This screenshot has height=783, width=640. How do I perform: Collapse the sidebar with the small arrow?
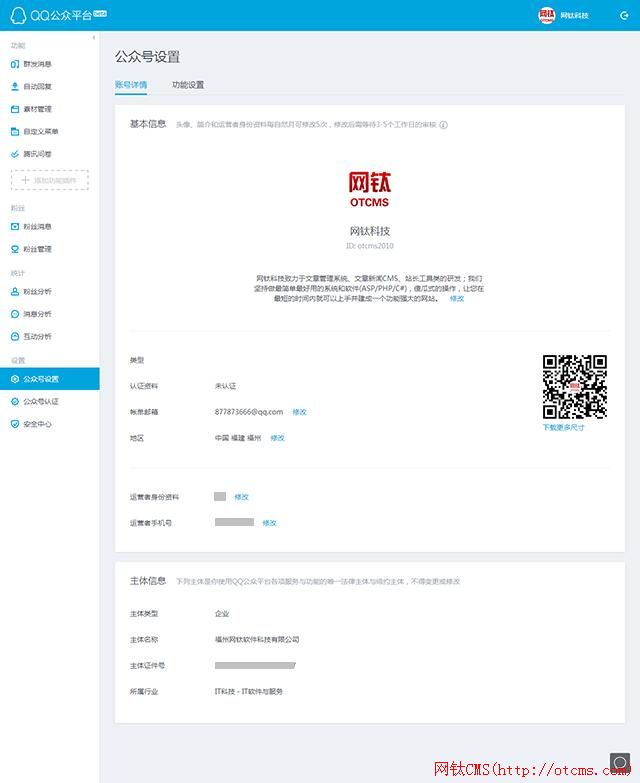click(94, 37)
